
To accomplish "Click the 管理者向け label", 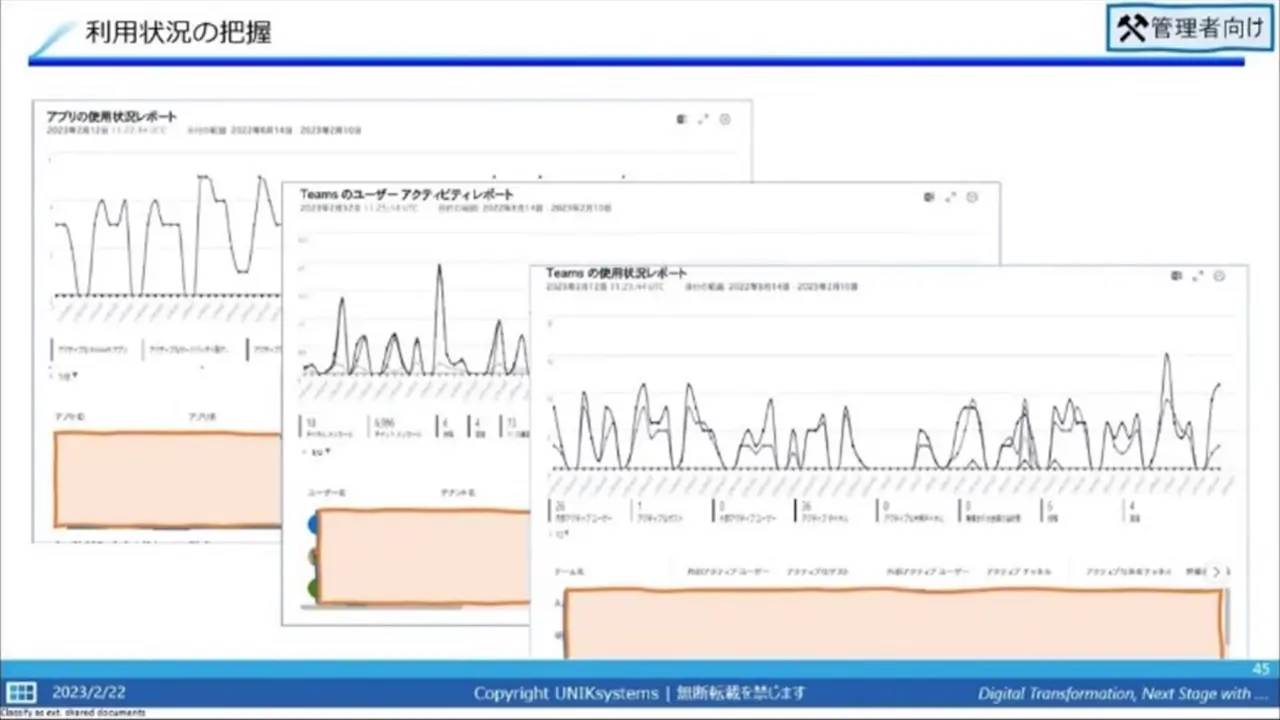I will (x=1207, y=28).
